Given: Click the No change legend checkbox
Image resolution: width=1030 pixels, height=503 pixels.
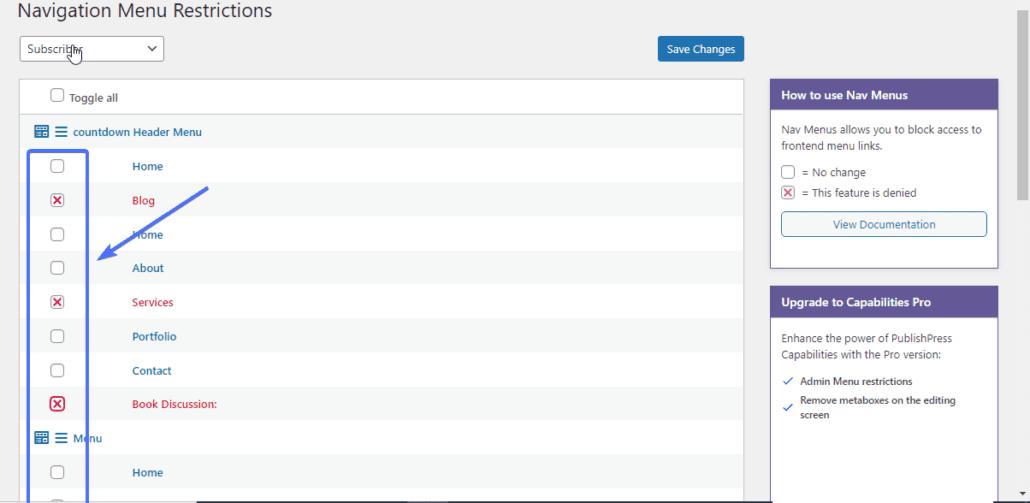Looking at the screenshot, I should click(x=788, y=172).
